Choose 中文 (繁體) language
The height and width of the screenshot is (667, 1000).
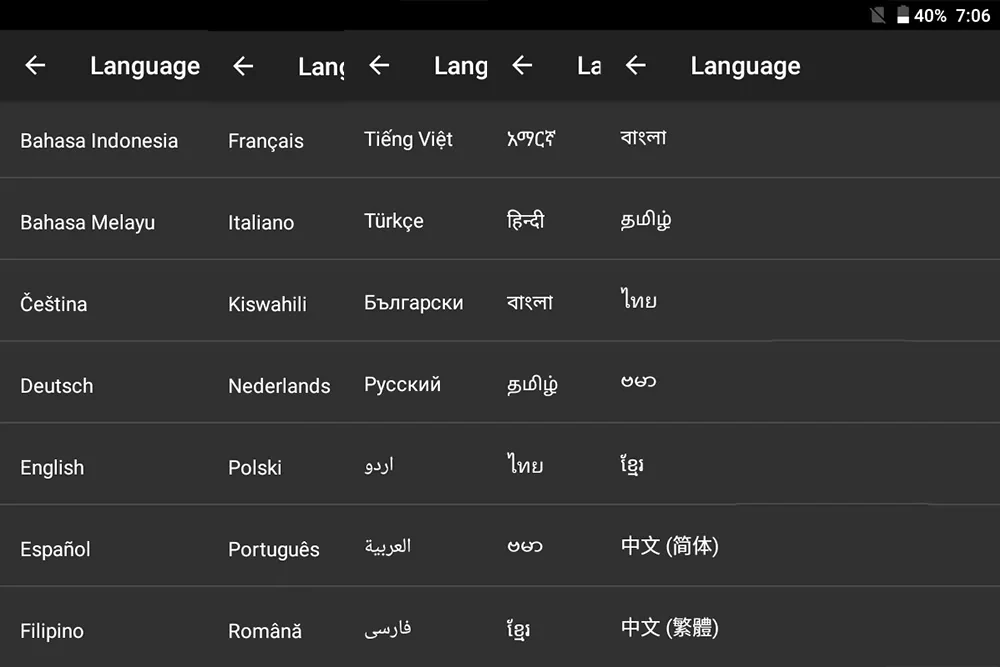(670, 627)
